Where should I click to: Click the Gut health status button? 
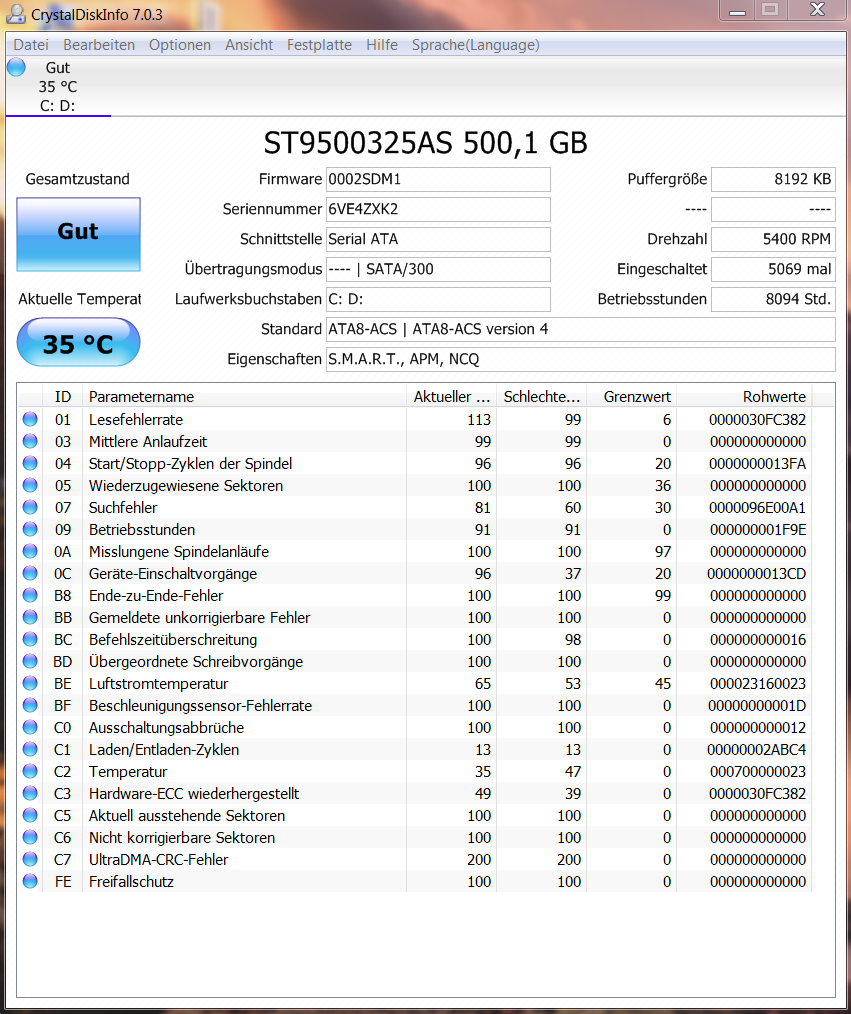78,234
